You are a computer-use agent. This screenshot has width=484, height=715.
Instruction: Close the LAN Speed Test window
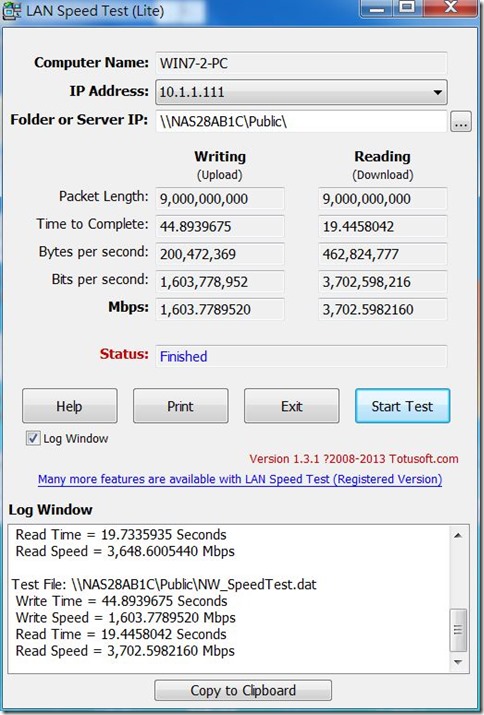point(451,8)
